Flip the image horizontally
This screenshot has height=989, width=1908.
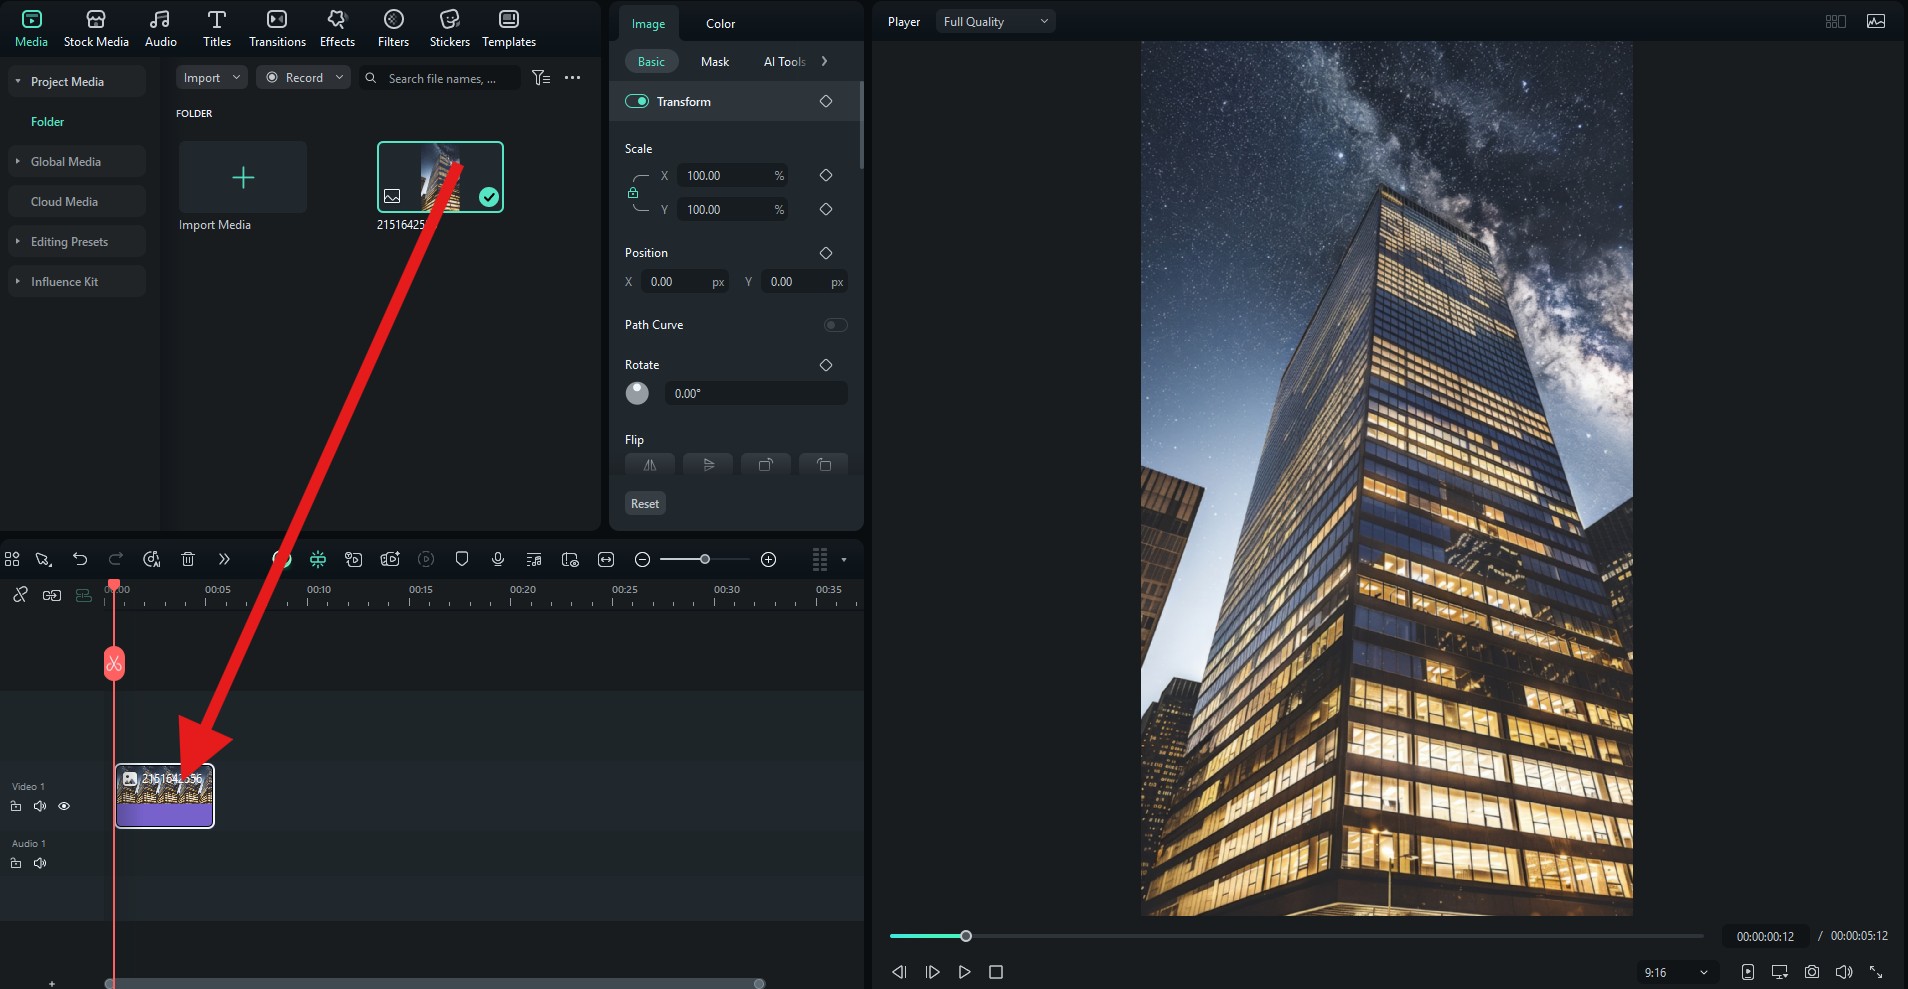[650, 464]
